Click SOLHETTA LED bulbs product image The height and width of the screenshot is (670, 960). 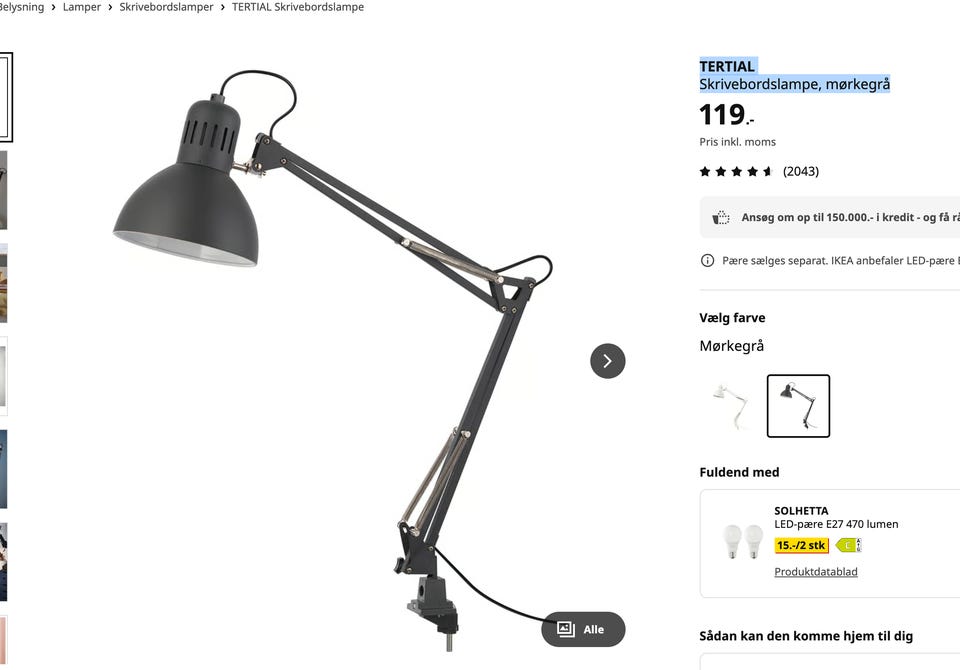(x=743, y=541)
